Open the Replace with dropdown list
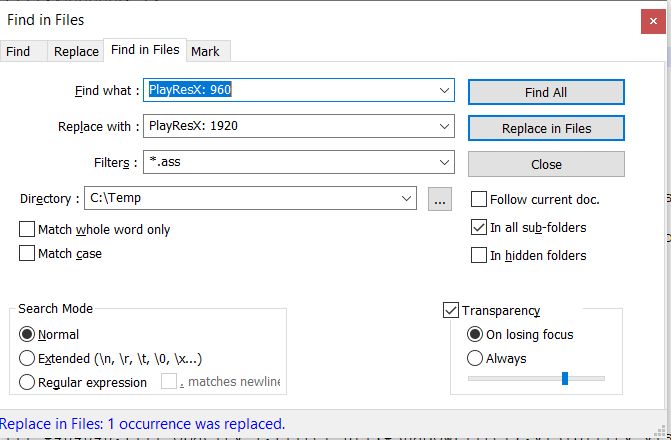This screenshot has height=440, width=671. [x=445, y=127]
